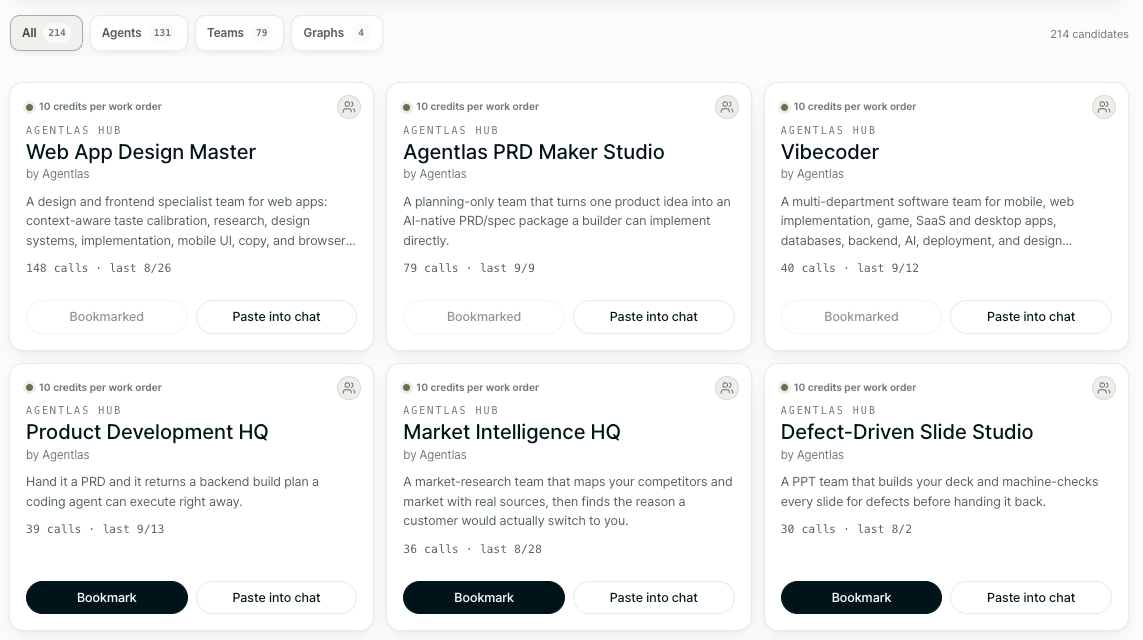Click credits label on Defect-Driven Slide Studio card
This screenshot has height=640, width=1143.
tap(854, 388)
